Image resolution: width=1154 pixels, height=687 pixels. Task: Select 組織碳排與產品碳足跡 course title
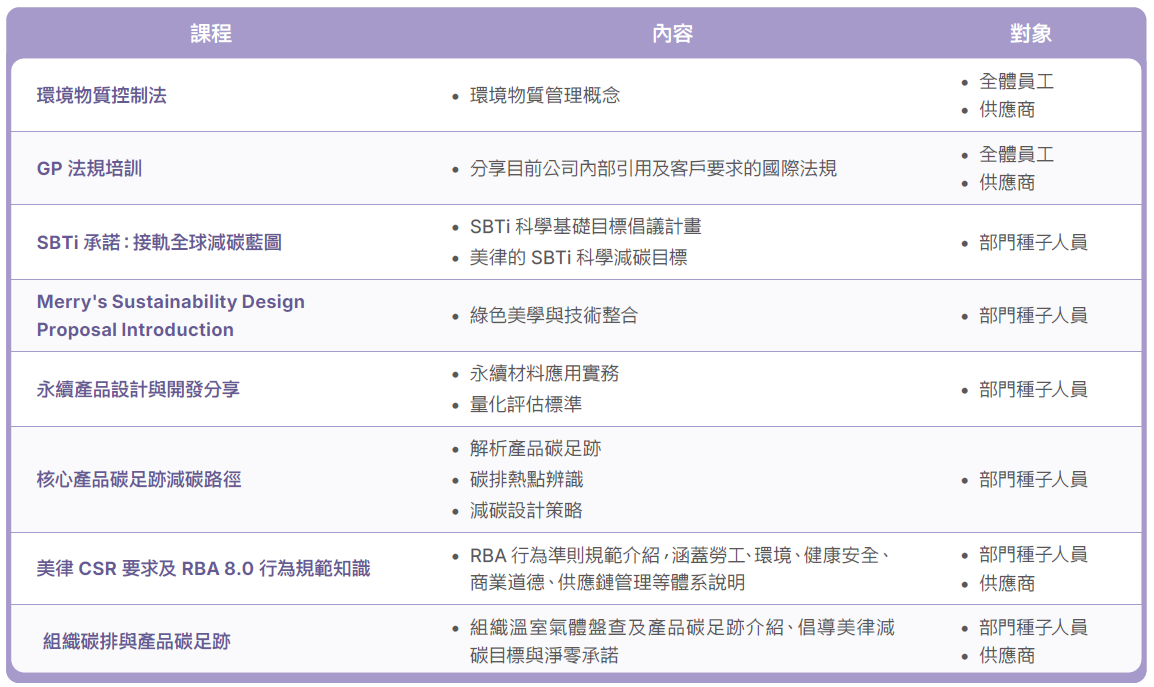tap(137, 641)
